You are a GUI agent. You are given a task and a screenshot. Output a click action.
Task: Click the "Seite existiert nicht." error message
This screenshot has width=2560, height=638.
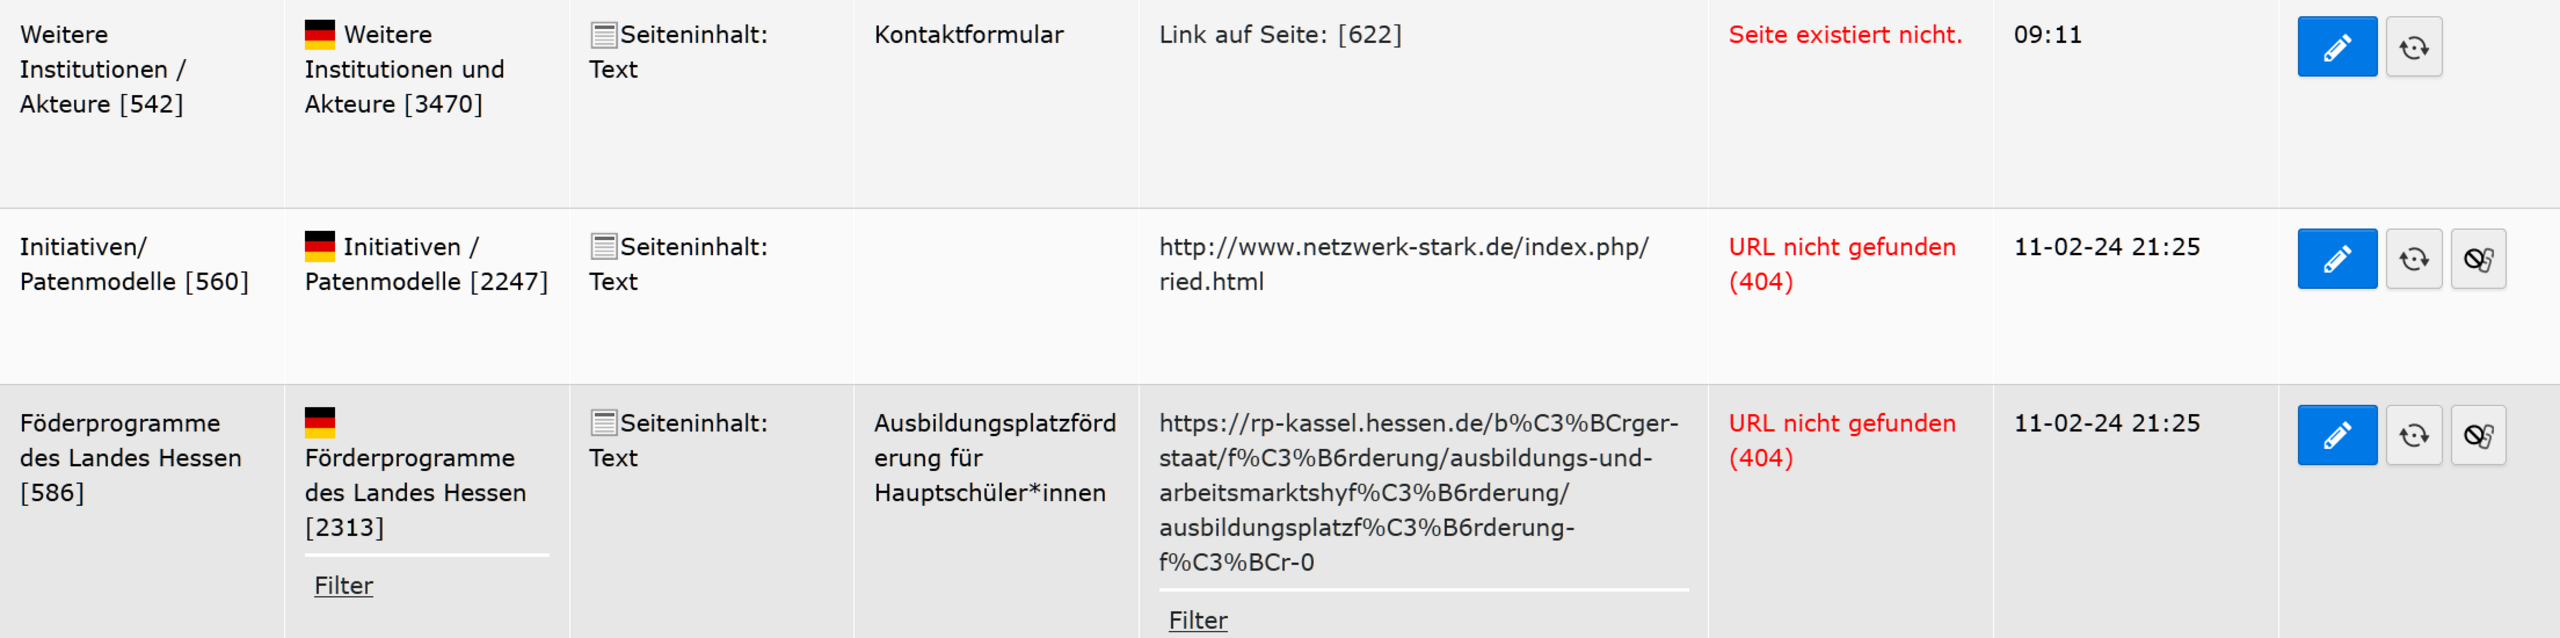tap(1845, 35)
